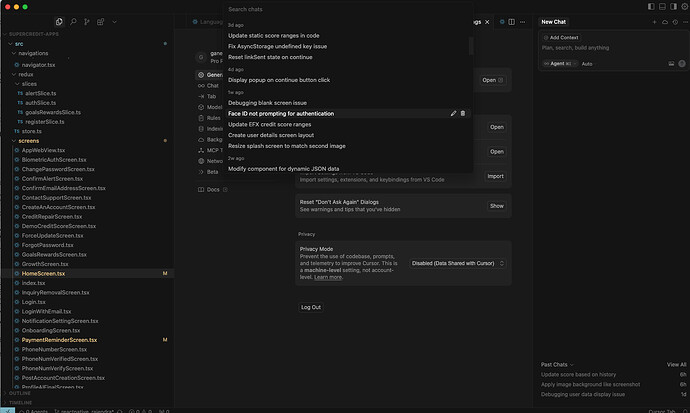Delete 'Face ID not prompting' chat with trash icon

pos(463,113)
